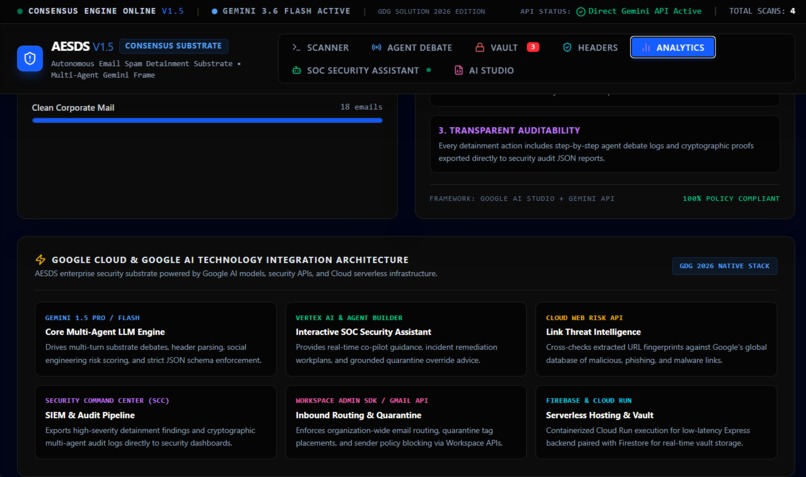Click the green dot after SOC Security Assistant
The height and width of the screenshot is (477, 806).
click(x=429, y=70)
